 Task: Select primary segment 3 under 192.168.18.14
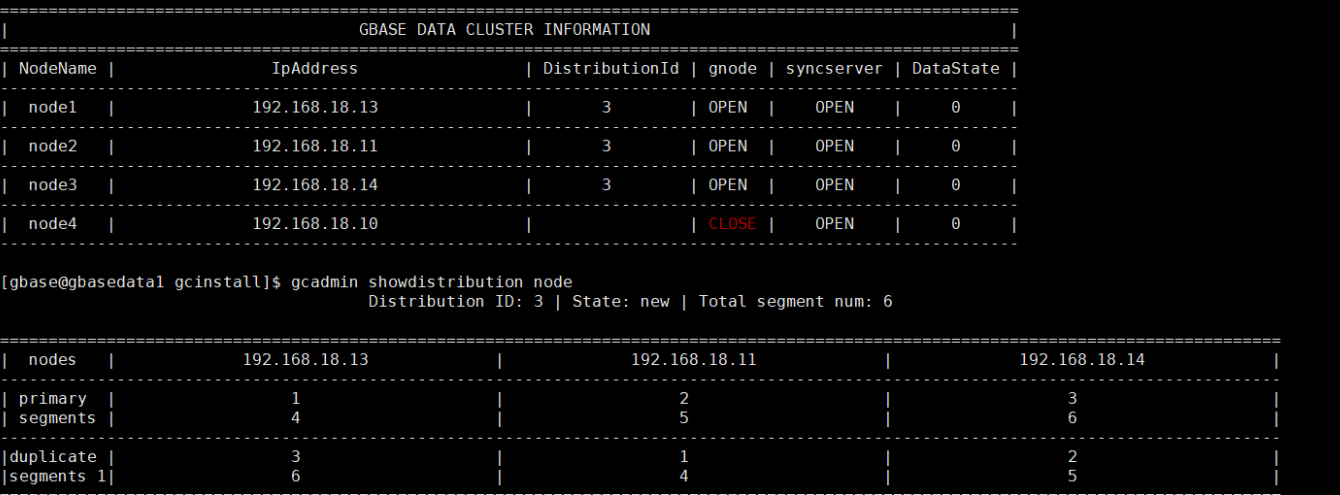[x=1072, y=398]
